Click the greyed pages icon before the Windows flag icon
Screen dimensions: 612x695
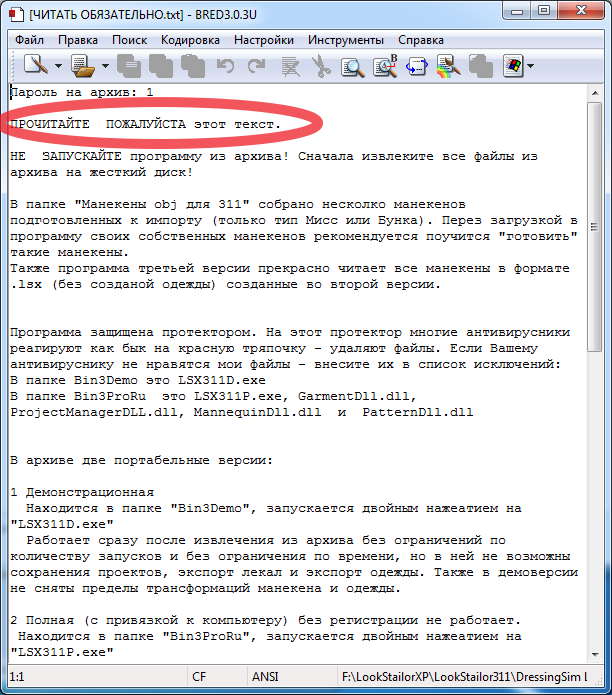(x=480, y=66)
